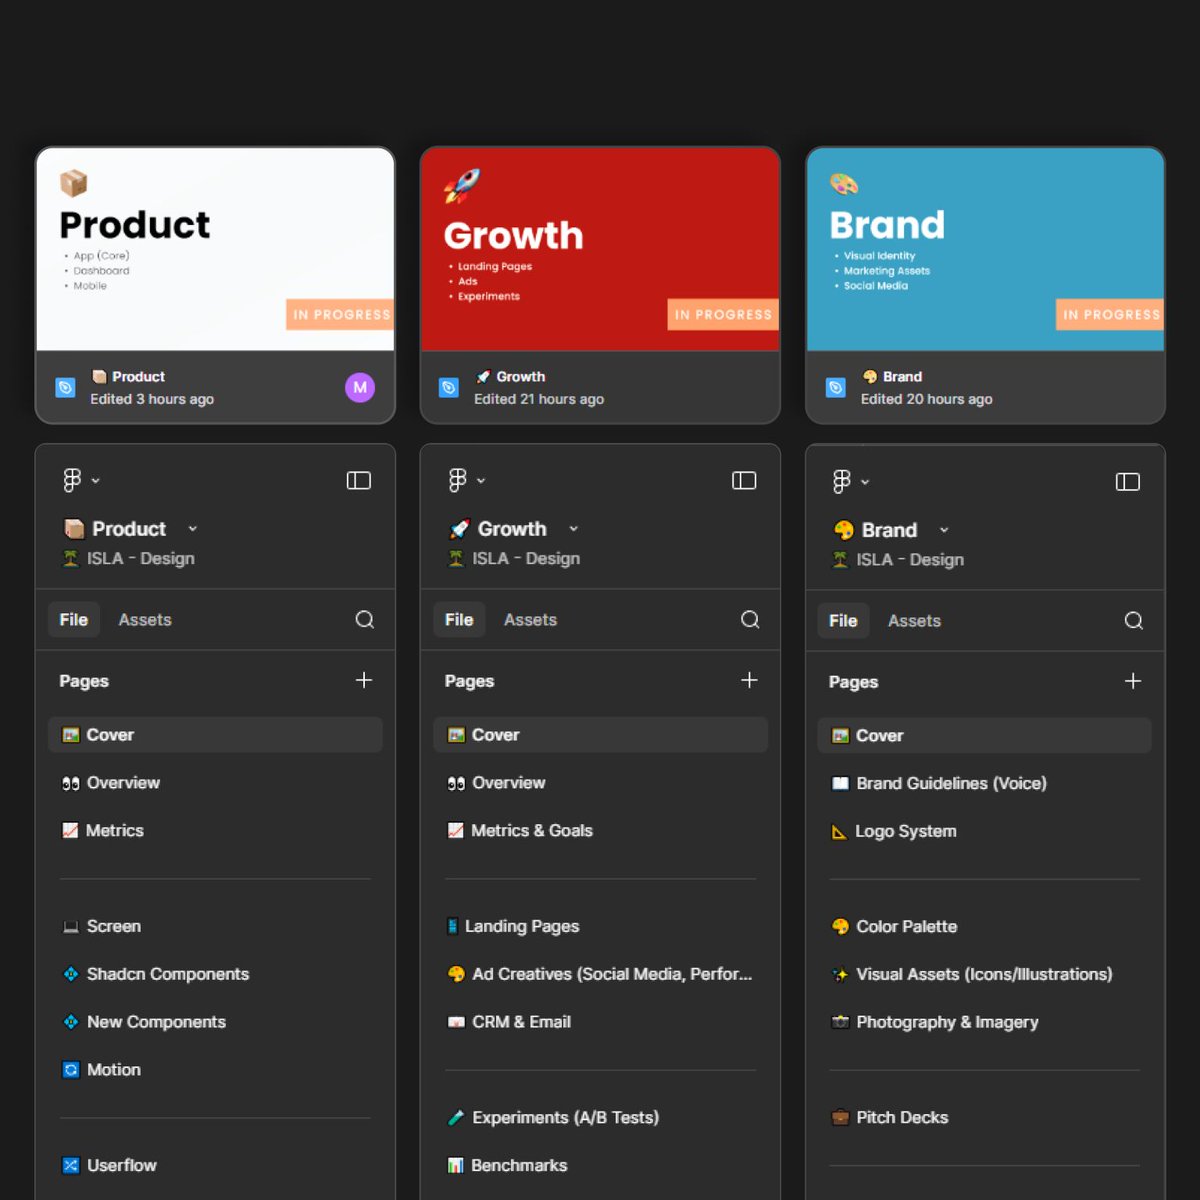1200x1200 pixels.
Task: Open Visual Assets (Icons/Illustrations) page
Action: tap(984, 975)
